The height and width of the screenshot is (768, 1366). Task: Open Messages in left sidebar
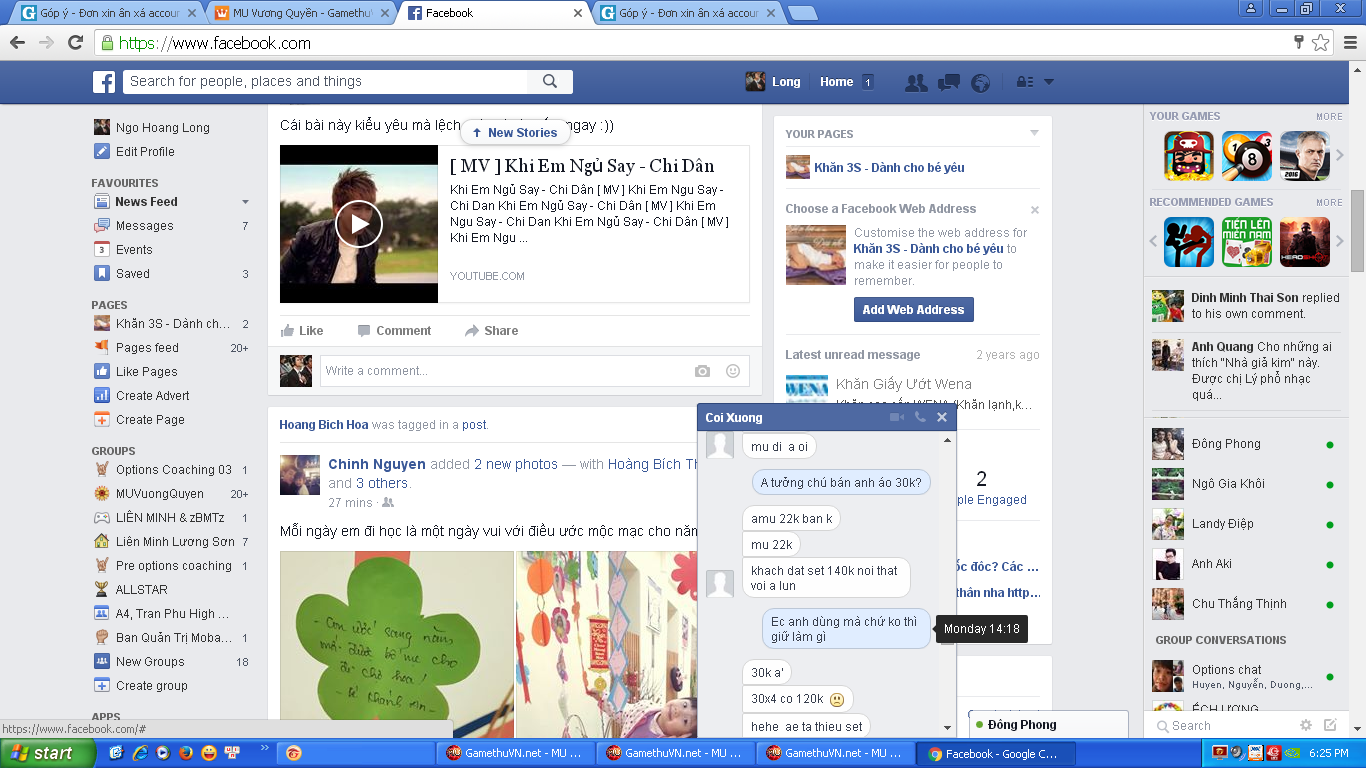[145, 226]
